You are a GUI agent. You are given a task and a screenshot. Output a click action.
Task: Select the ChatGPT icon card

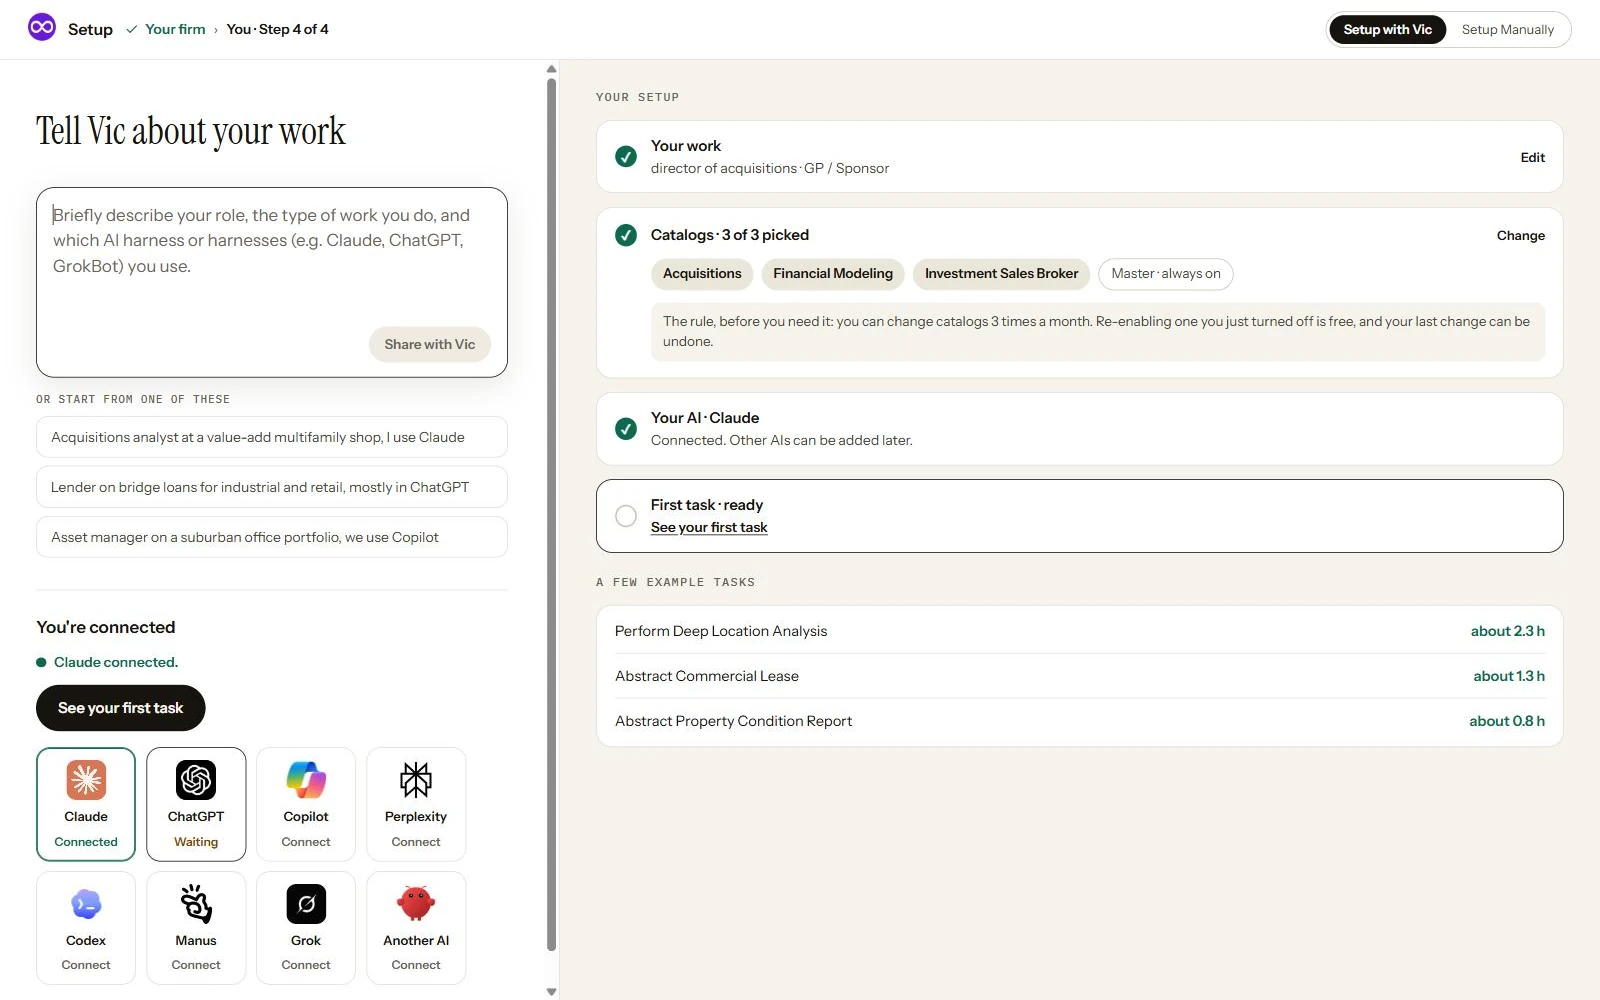tap(196, 804)
